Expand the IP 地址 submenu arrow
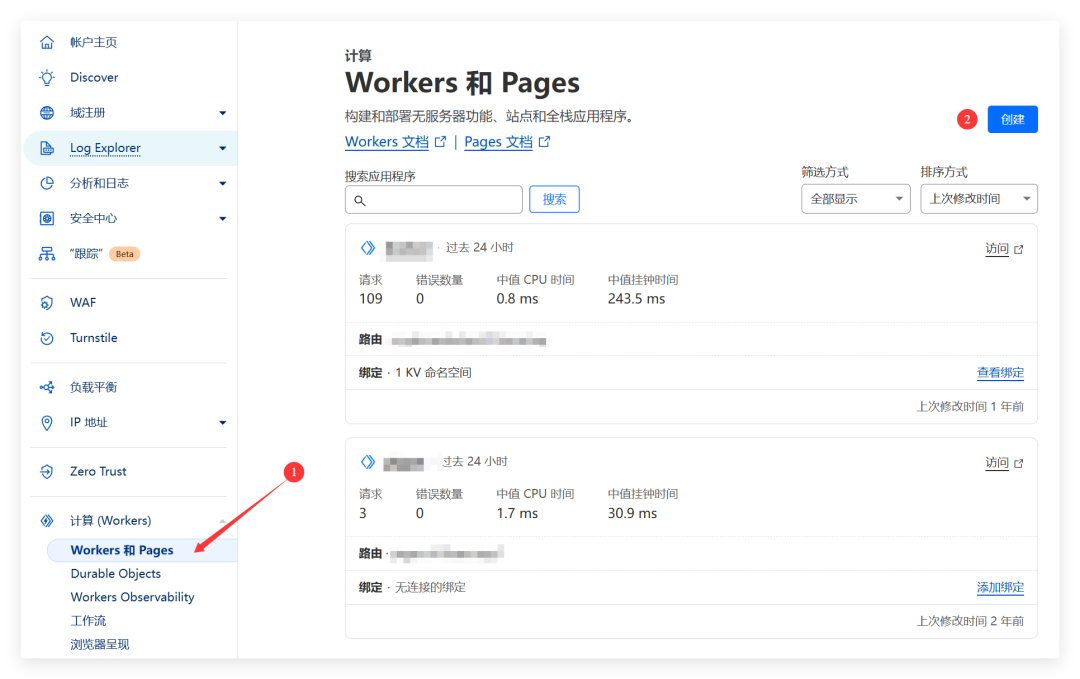 pos(222,423)
